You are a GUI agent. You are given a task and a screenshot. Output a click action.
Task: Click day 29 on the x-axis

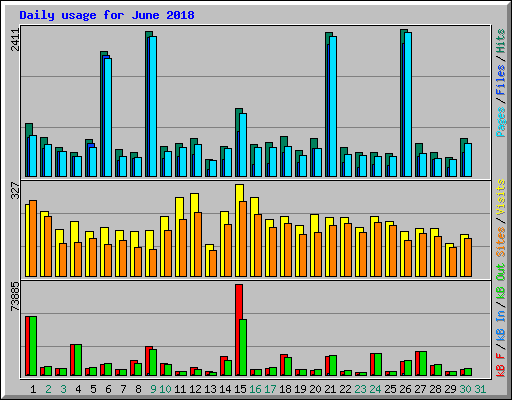point(450,389)
